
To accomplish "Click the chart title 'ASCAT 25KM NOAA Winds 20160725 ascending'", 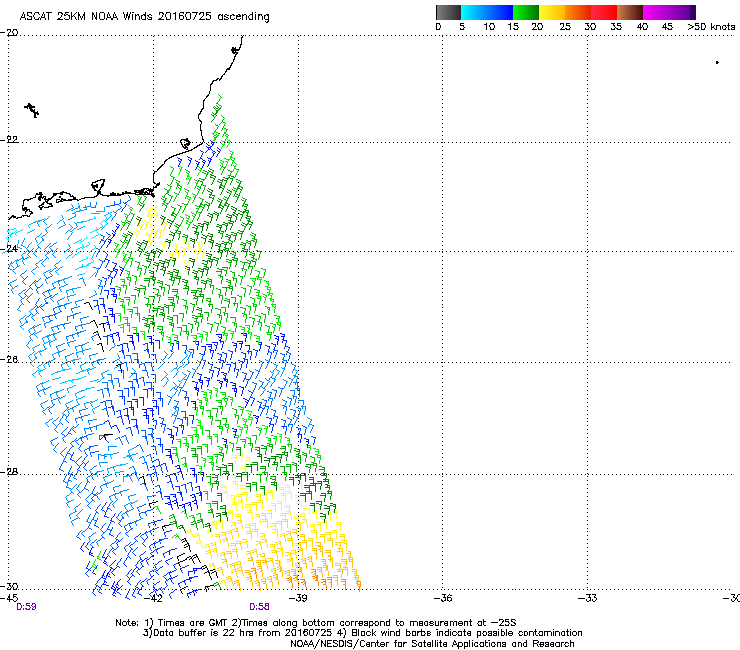I will click(144, 17).
